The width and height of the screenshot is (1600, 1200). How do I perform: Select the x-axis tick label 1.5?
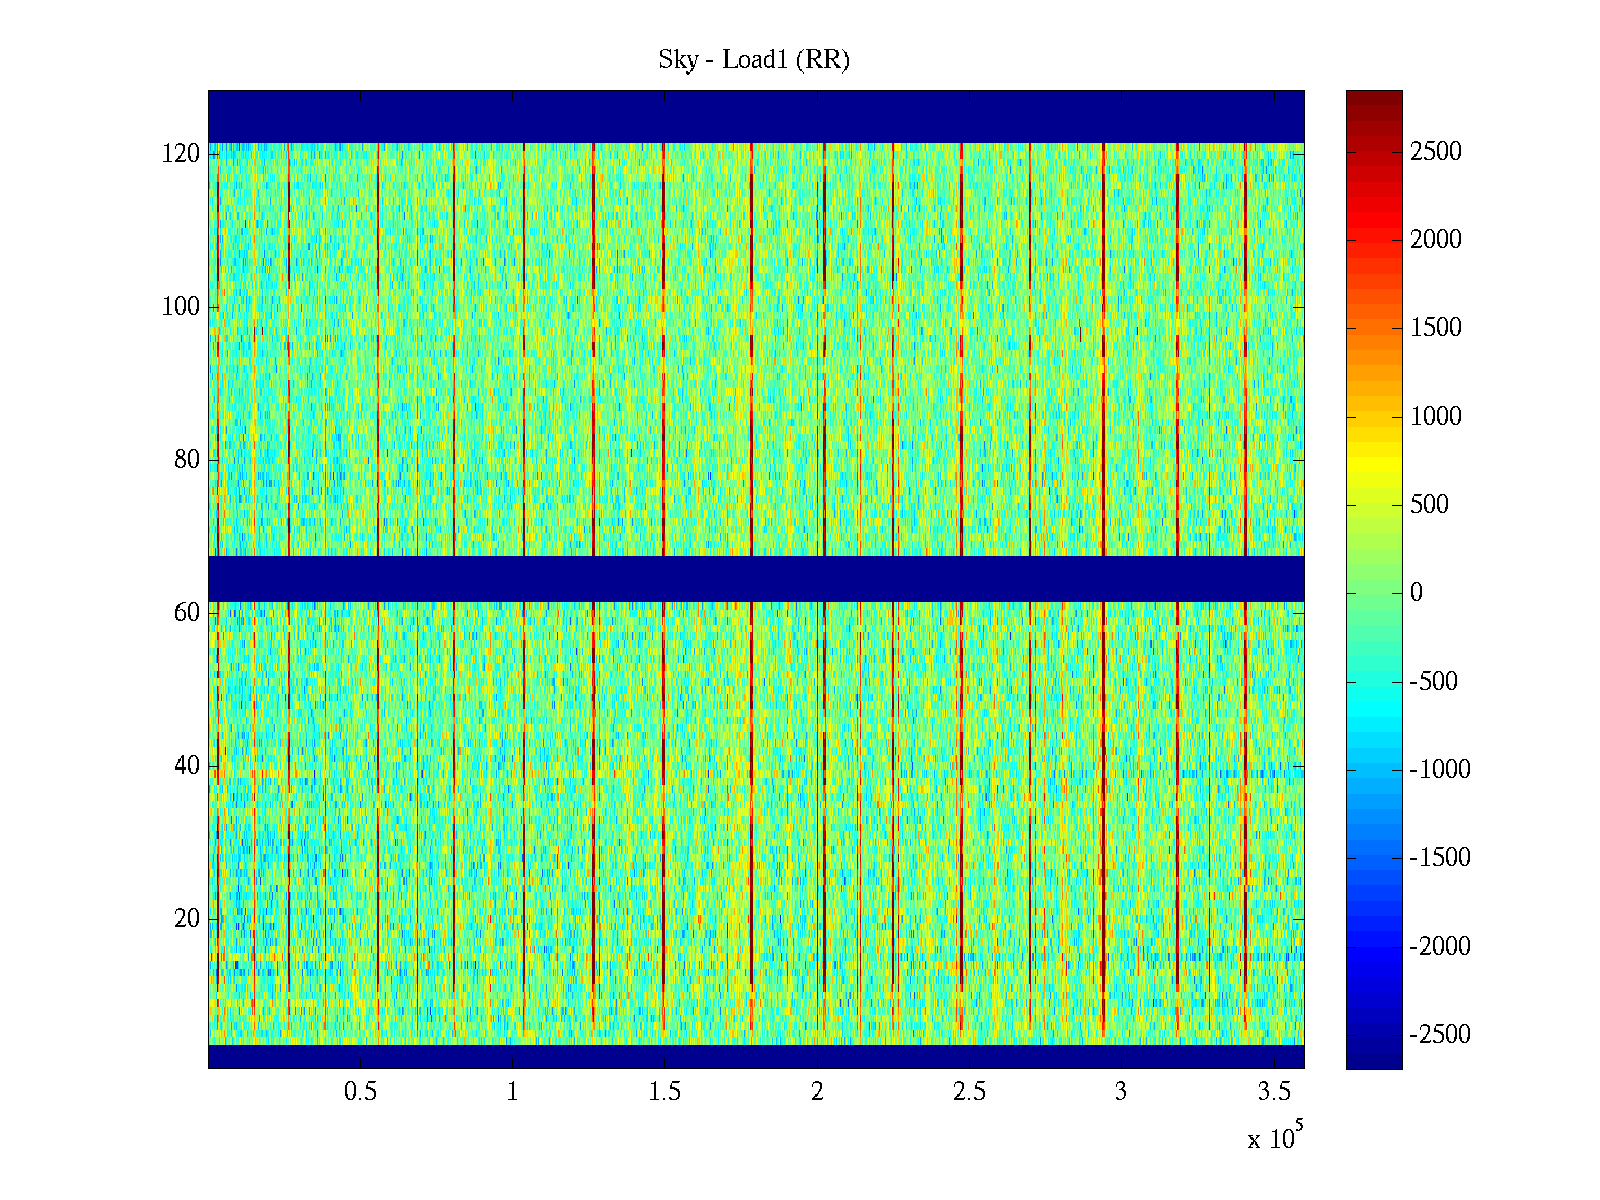click(x=664, y=1092)
